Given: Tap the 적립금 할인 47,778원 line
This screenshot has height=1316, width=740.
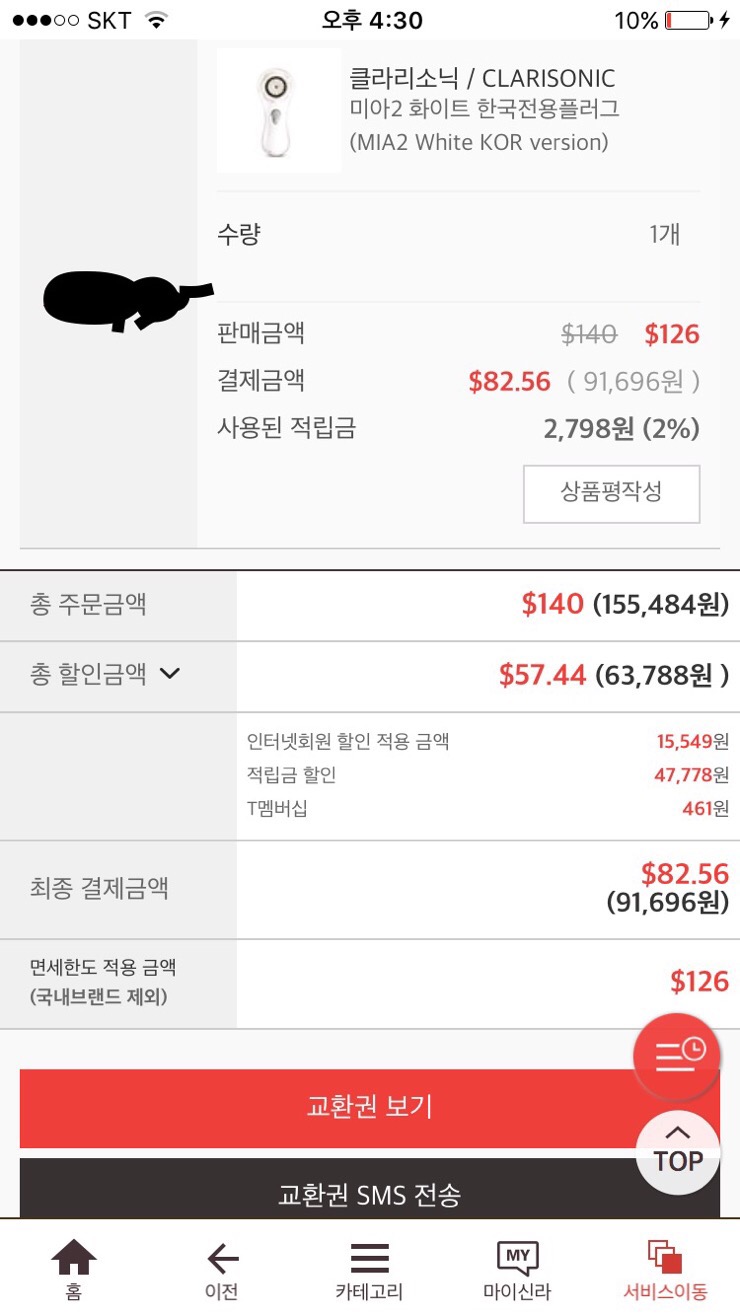Looking at the screenshot, I should (487, 775).
